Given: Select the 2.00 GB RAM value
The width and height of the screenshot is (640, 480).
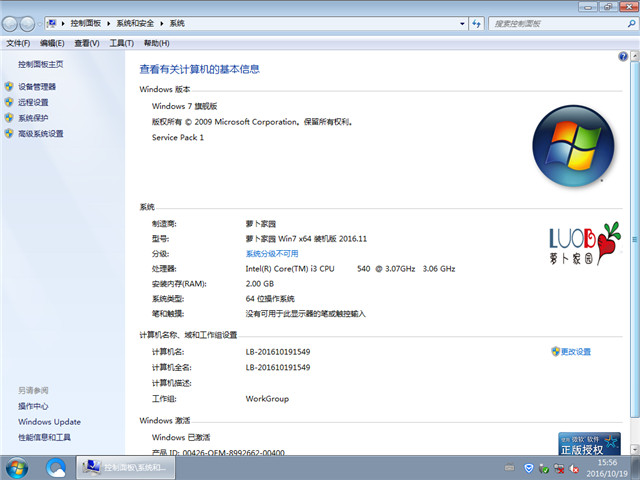Looking at the screenshot, I should pos(260,284).
